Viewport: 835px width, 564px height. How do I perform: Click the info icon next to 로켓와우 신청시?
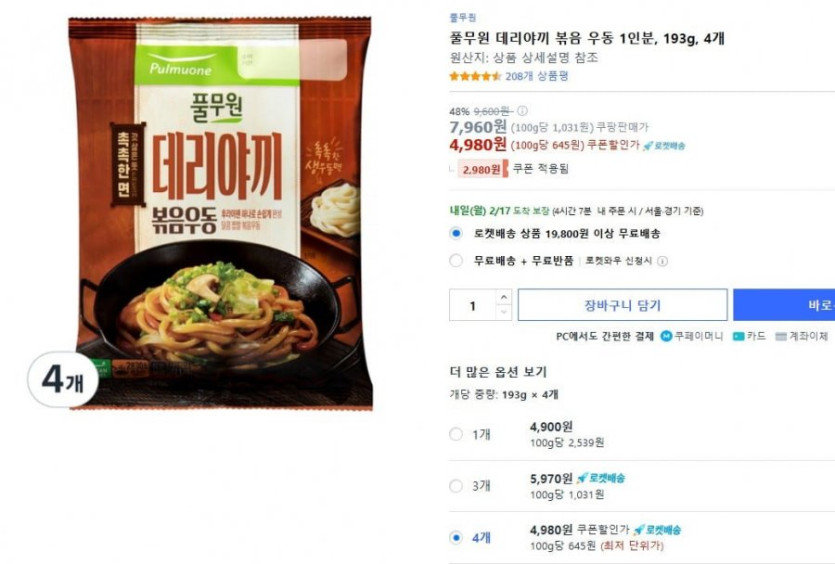[x=662, y=261]
